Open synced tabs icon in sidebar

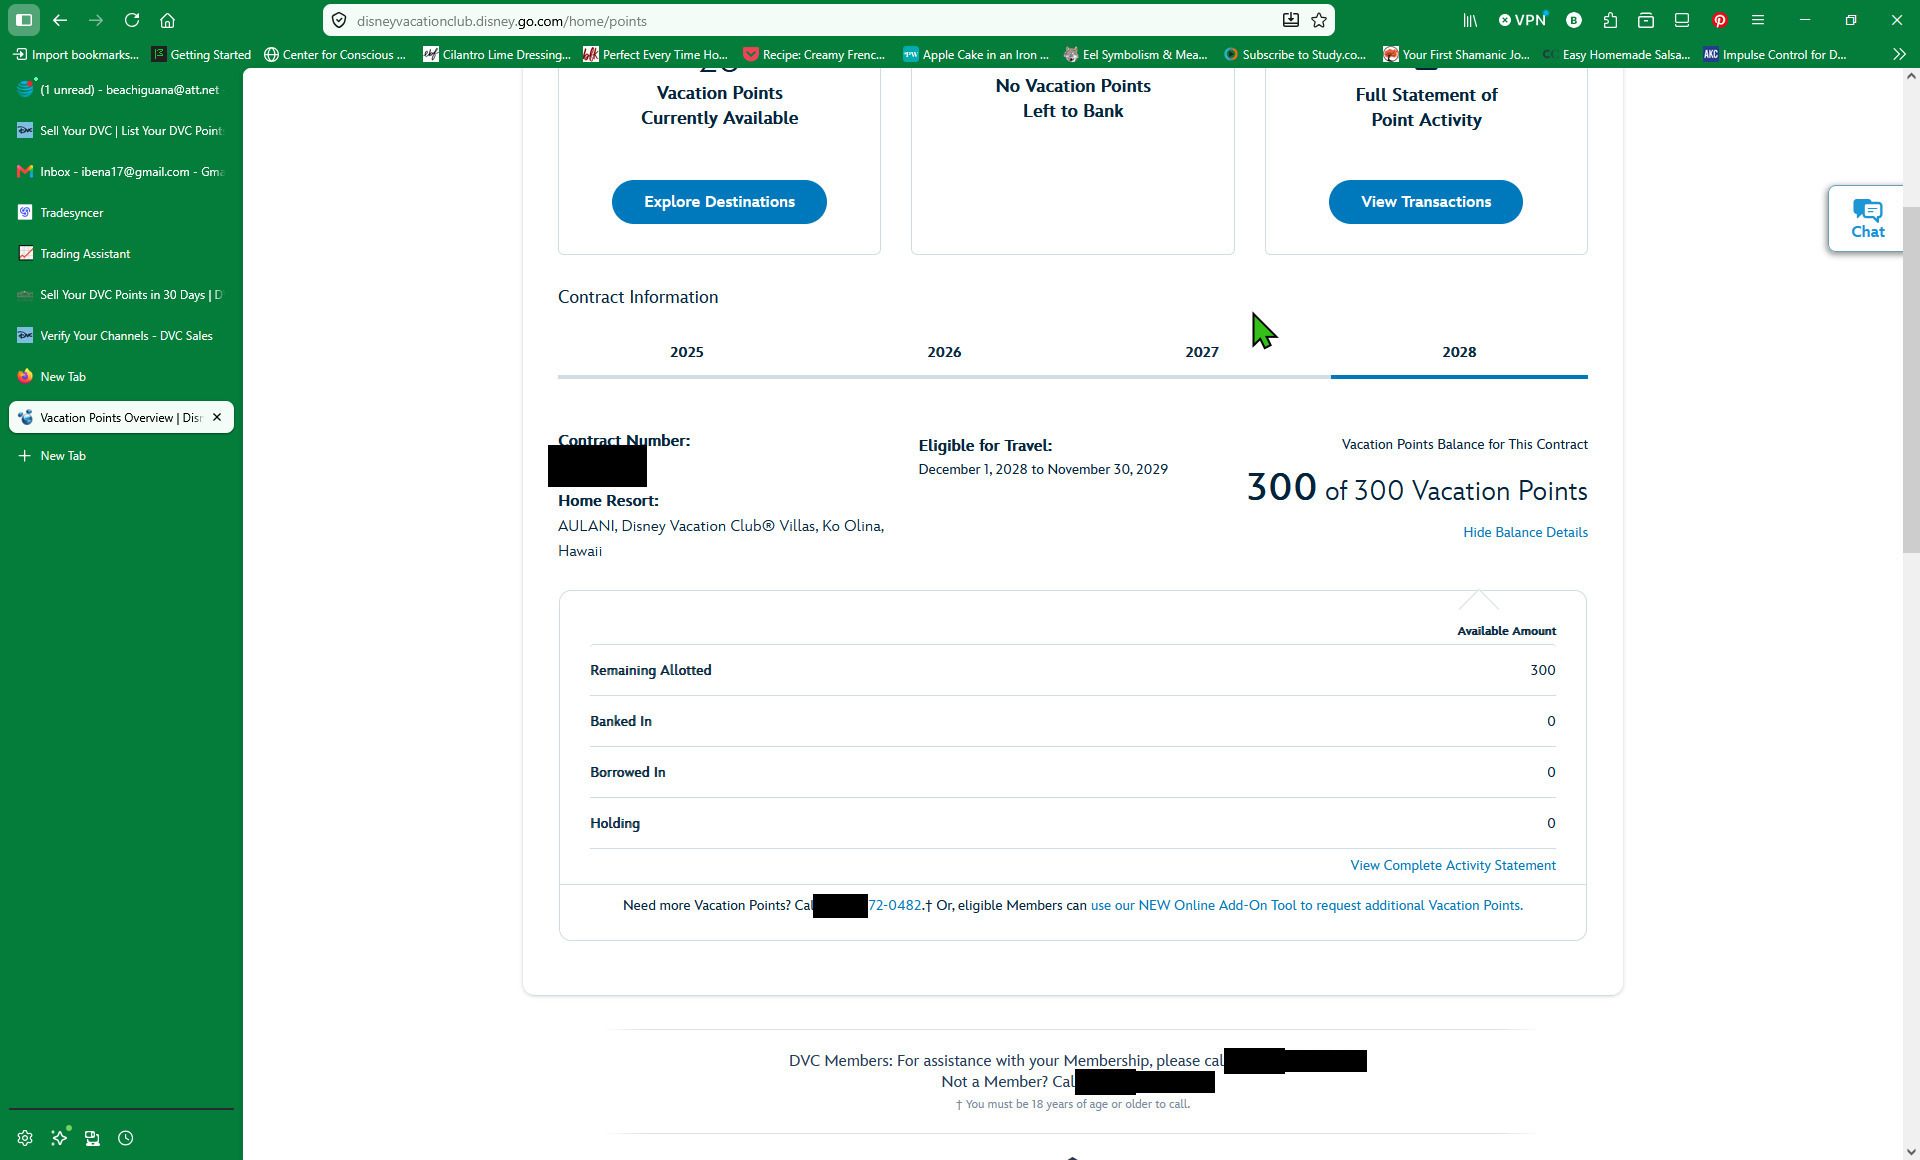pyautogui.click(x=92, y=1138)
